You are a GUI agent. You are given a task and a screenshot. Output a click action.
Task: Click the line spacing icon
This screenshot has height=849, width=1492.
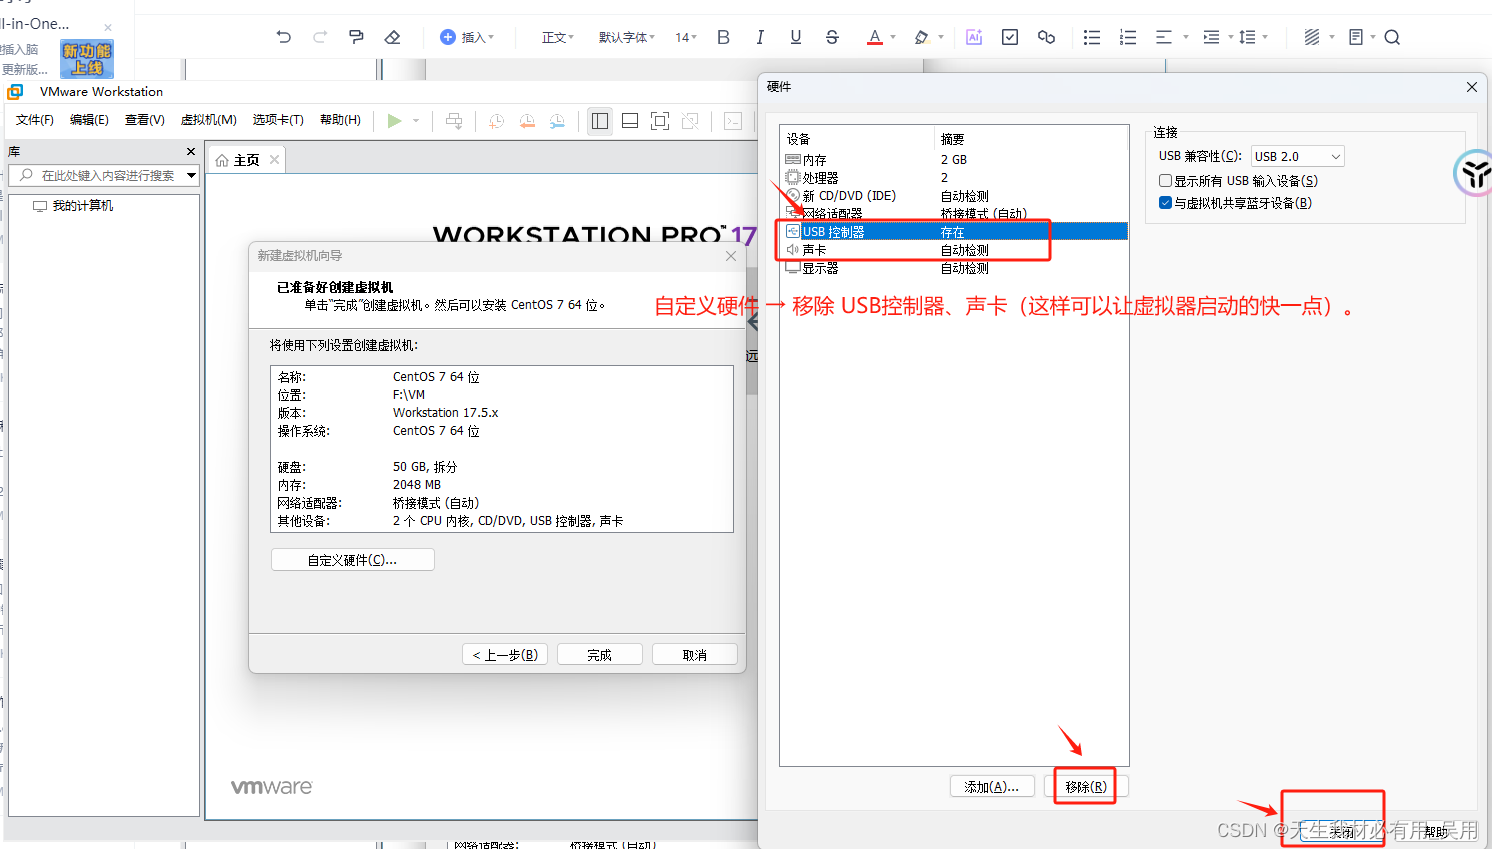point(1247,37)
